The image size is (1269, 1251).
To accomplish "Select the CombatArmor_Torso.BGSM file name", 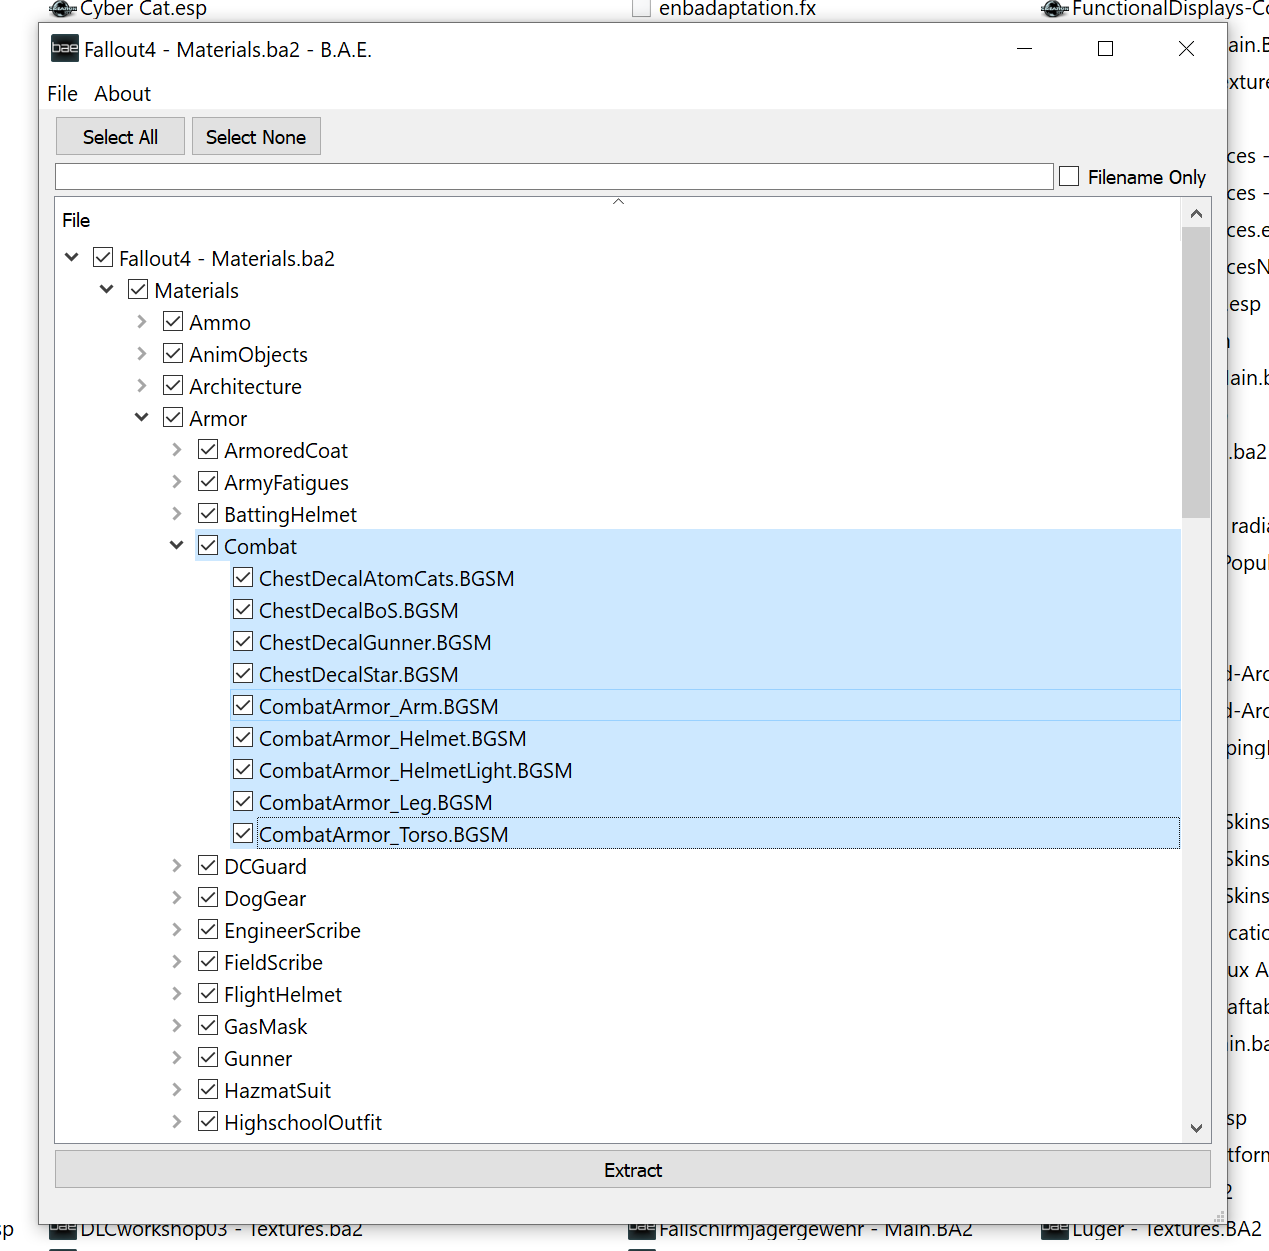I will pyautogui.click(x=383, y=835).
